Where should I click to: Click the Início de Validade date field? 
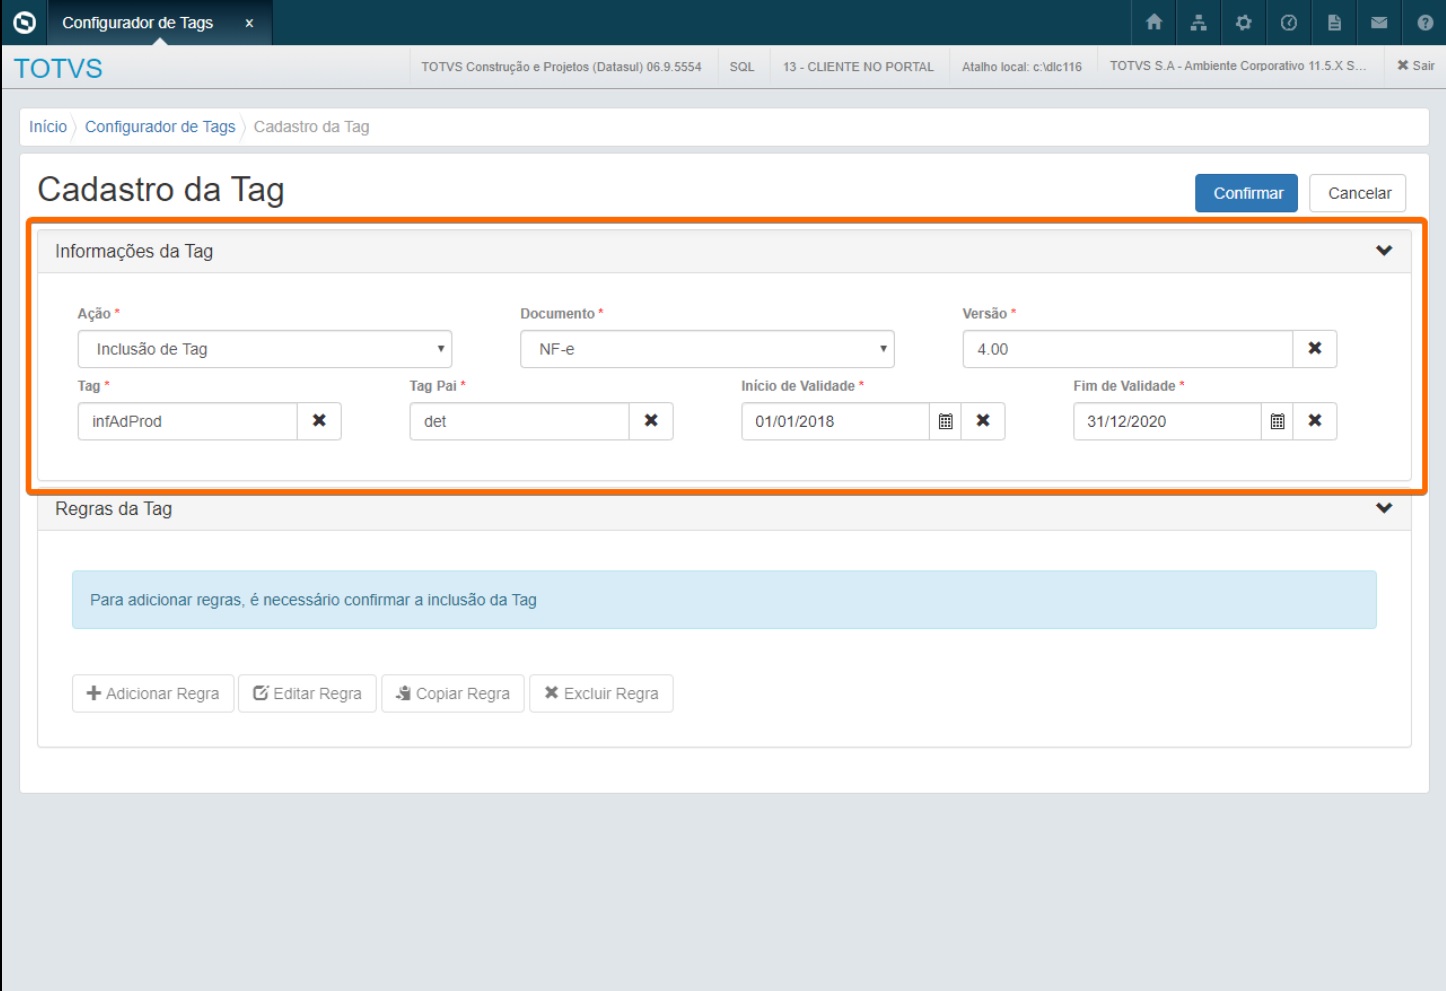coord(836,421)
